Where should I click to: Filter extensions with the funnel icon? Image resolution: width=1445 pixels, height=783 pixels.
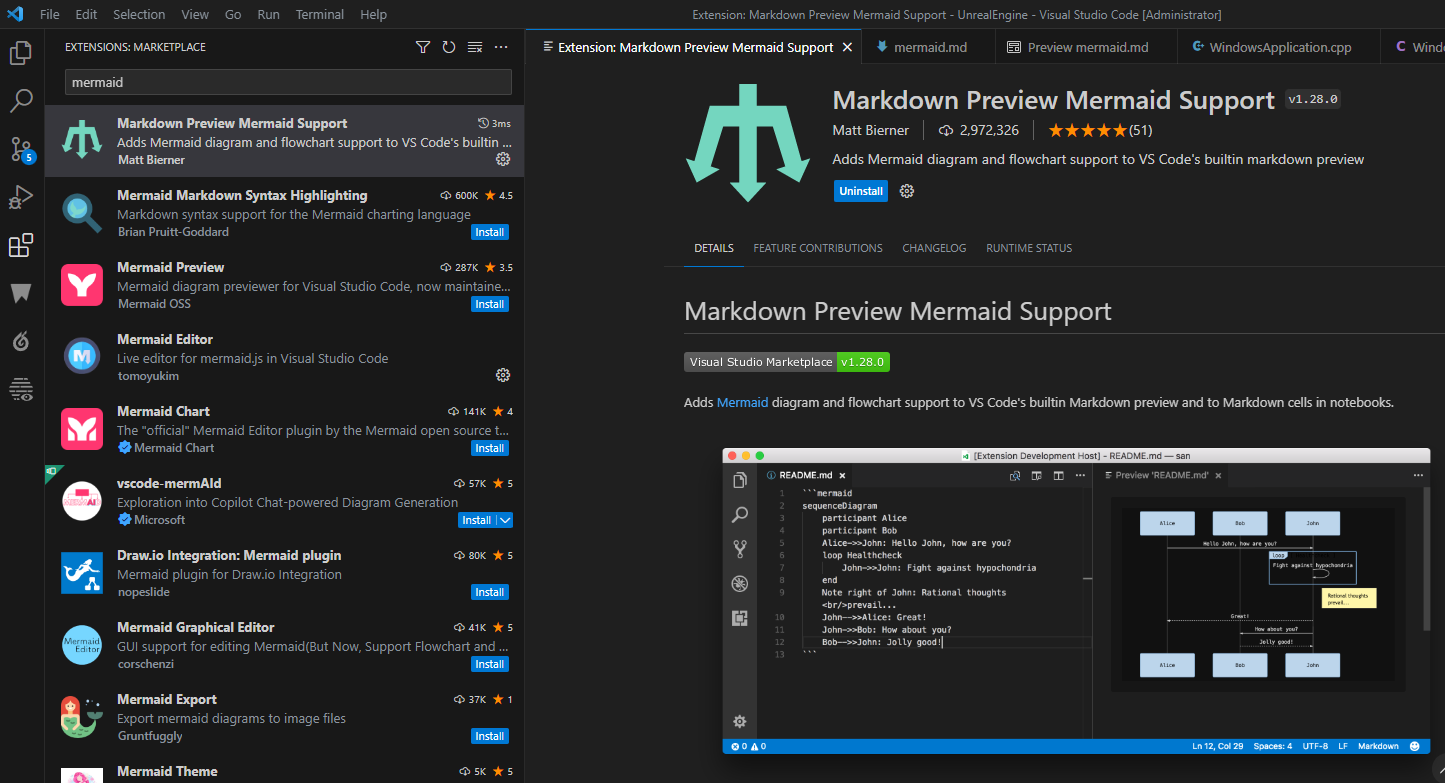pos(423,47)
